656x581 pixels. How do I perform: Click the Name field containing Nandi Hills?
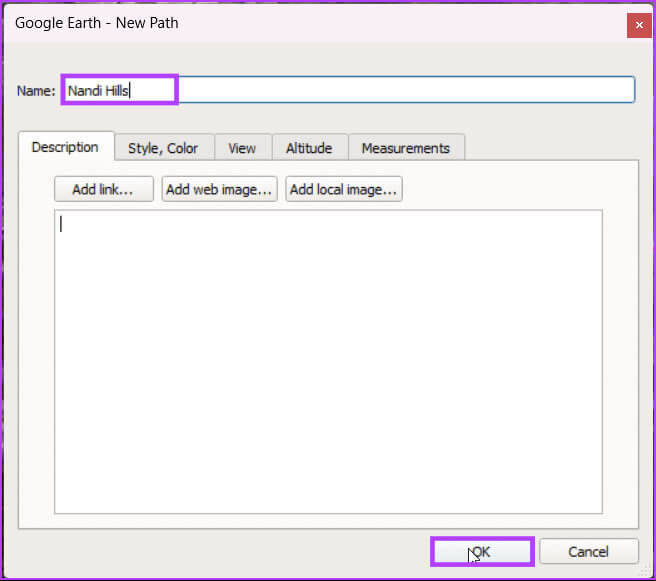[349, 90]
